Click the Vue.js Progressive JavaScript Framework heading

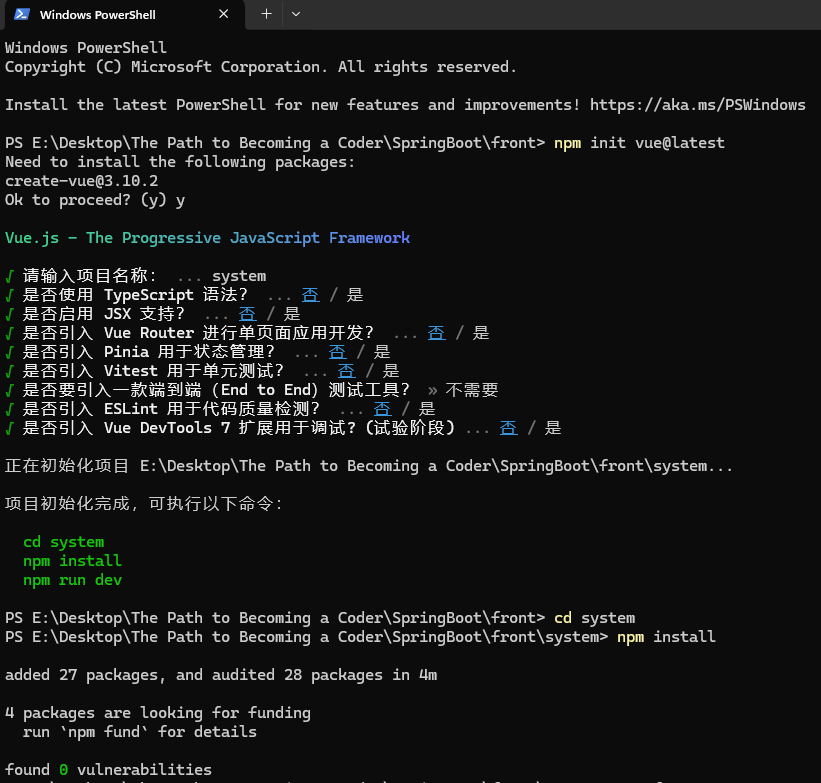point(207,238)
